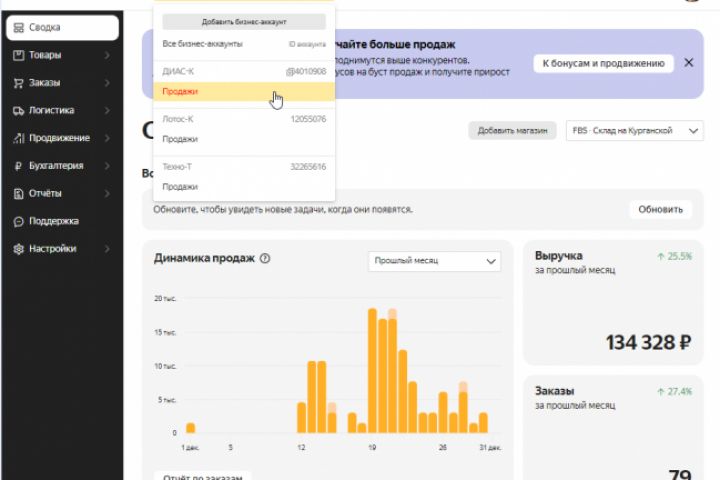The height and width of the screenshot is (480, 720).
Task: Click the Бухгалтерия ruble icon
Action: click(x=18, y=166)
